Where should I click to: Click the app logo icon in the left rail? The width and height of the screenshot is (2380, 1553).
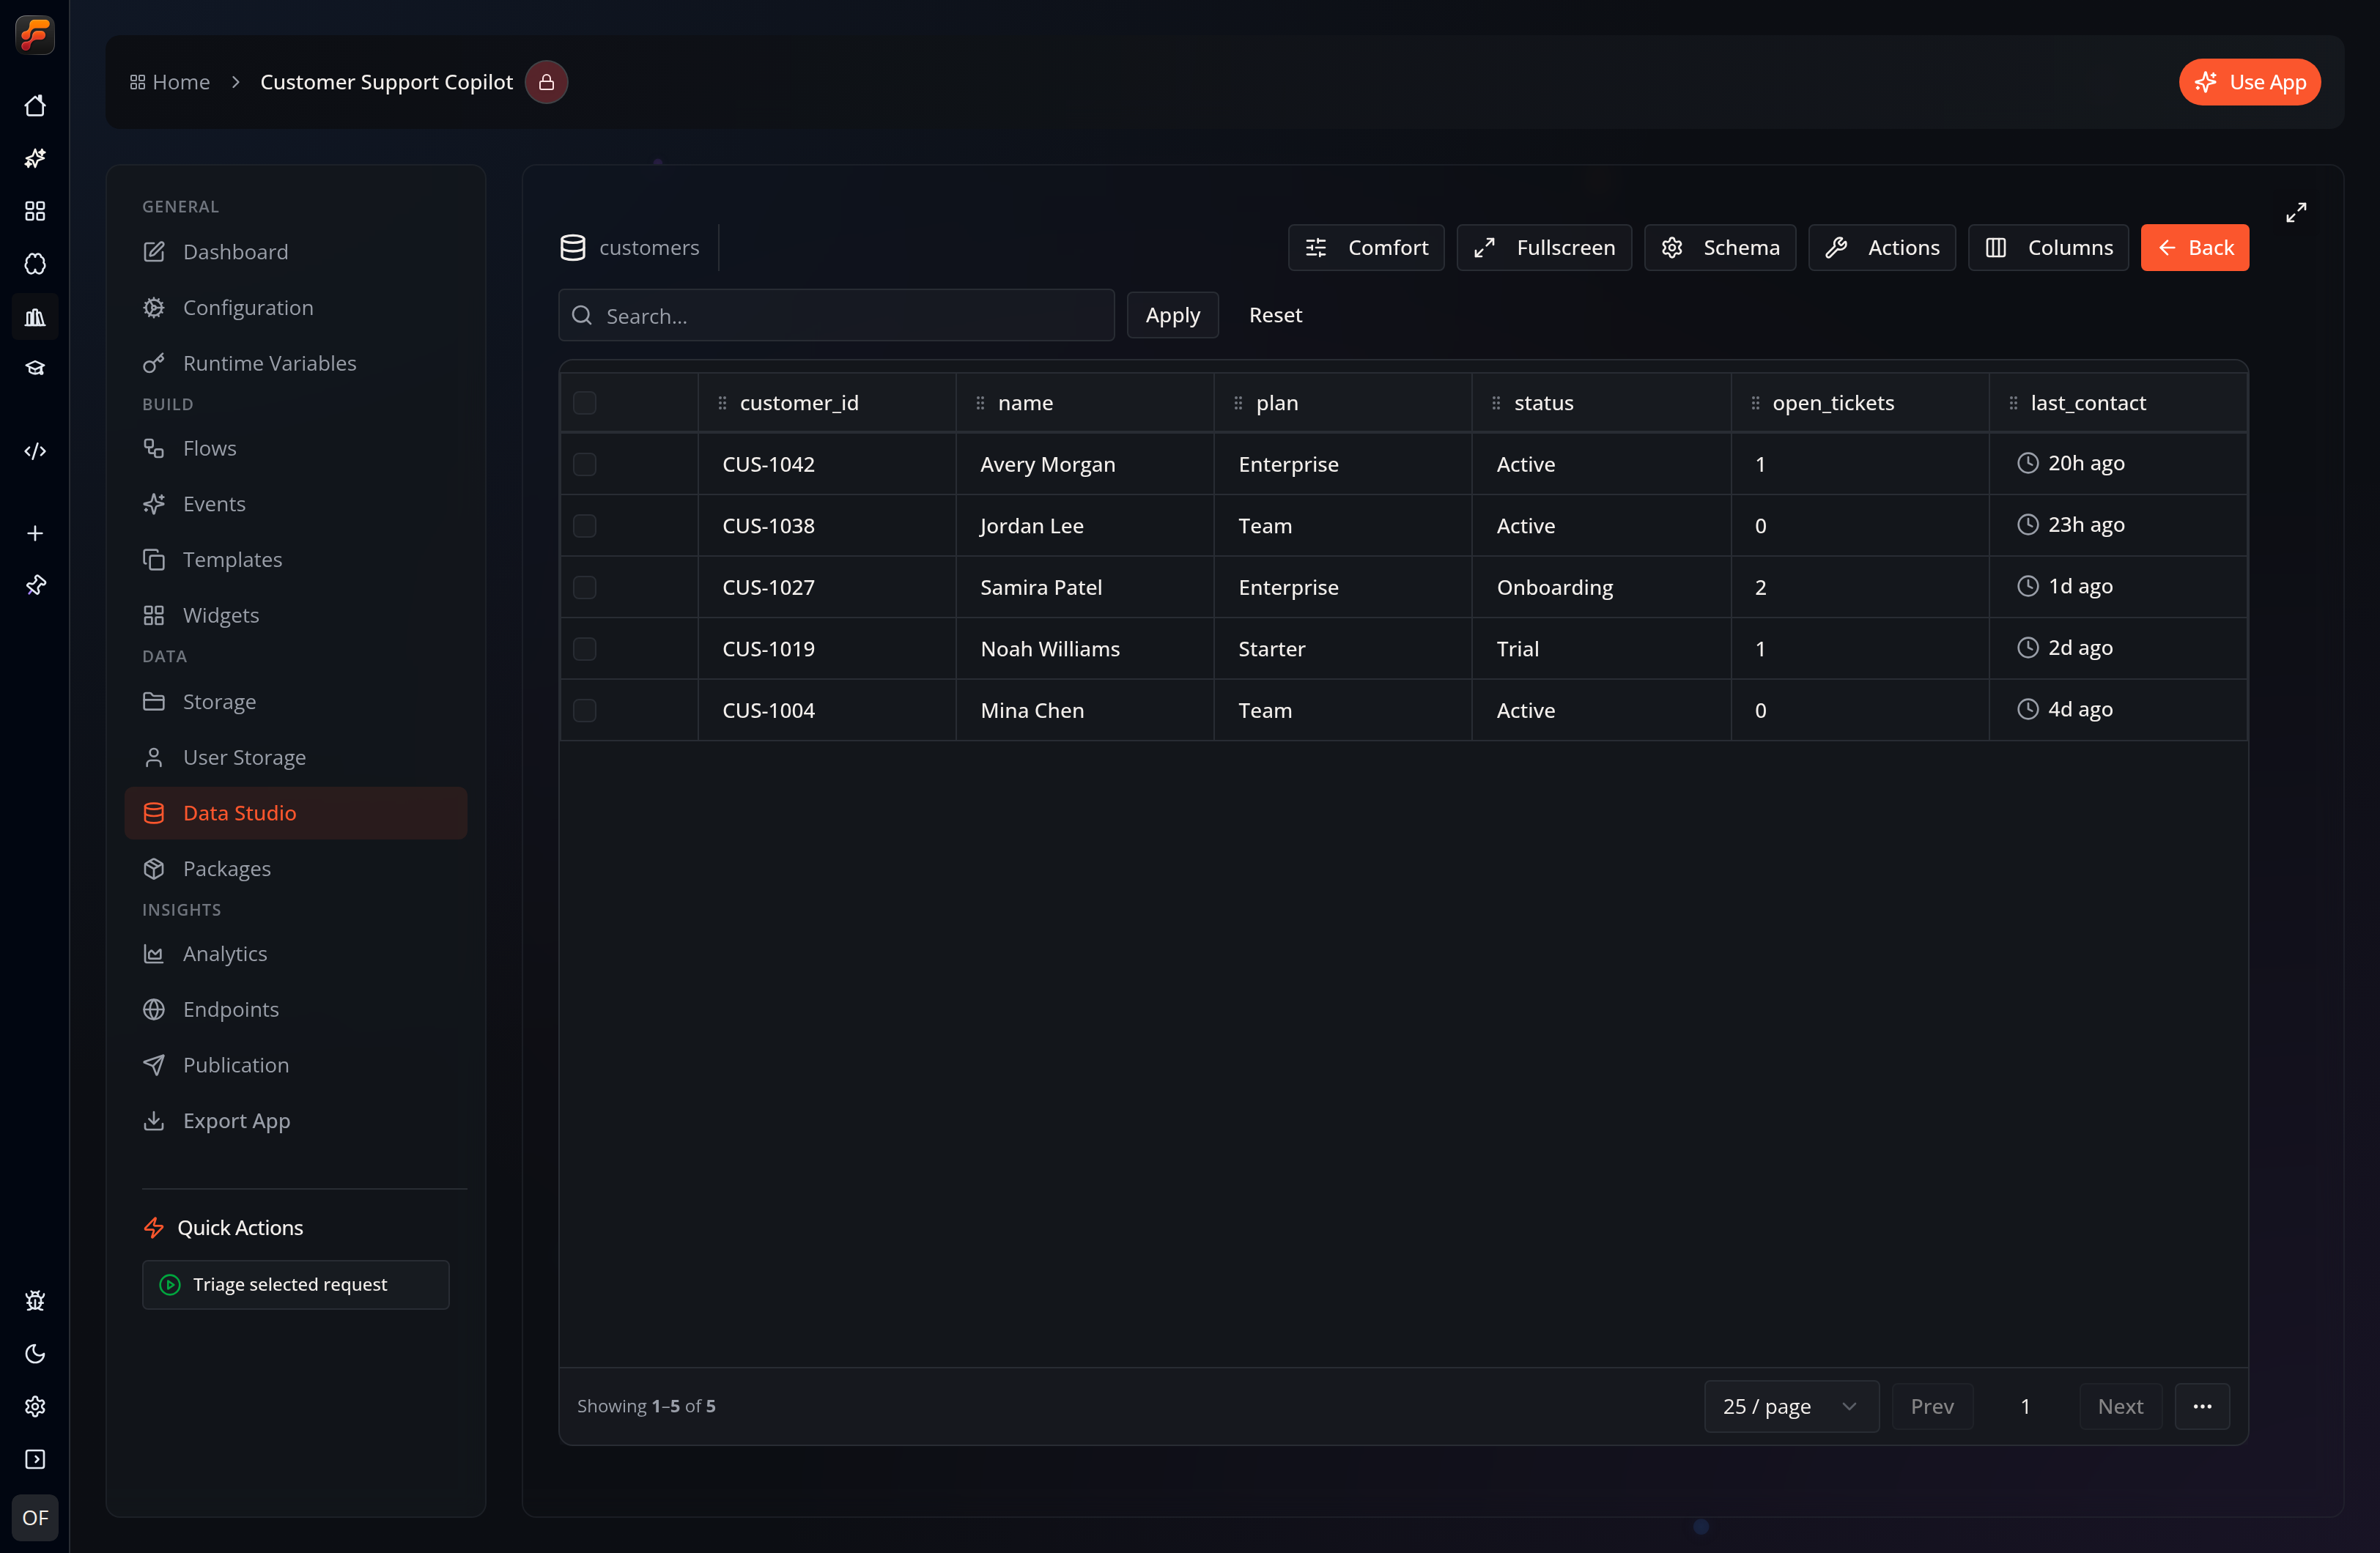coord(35,34)
